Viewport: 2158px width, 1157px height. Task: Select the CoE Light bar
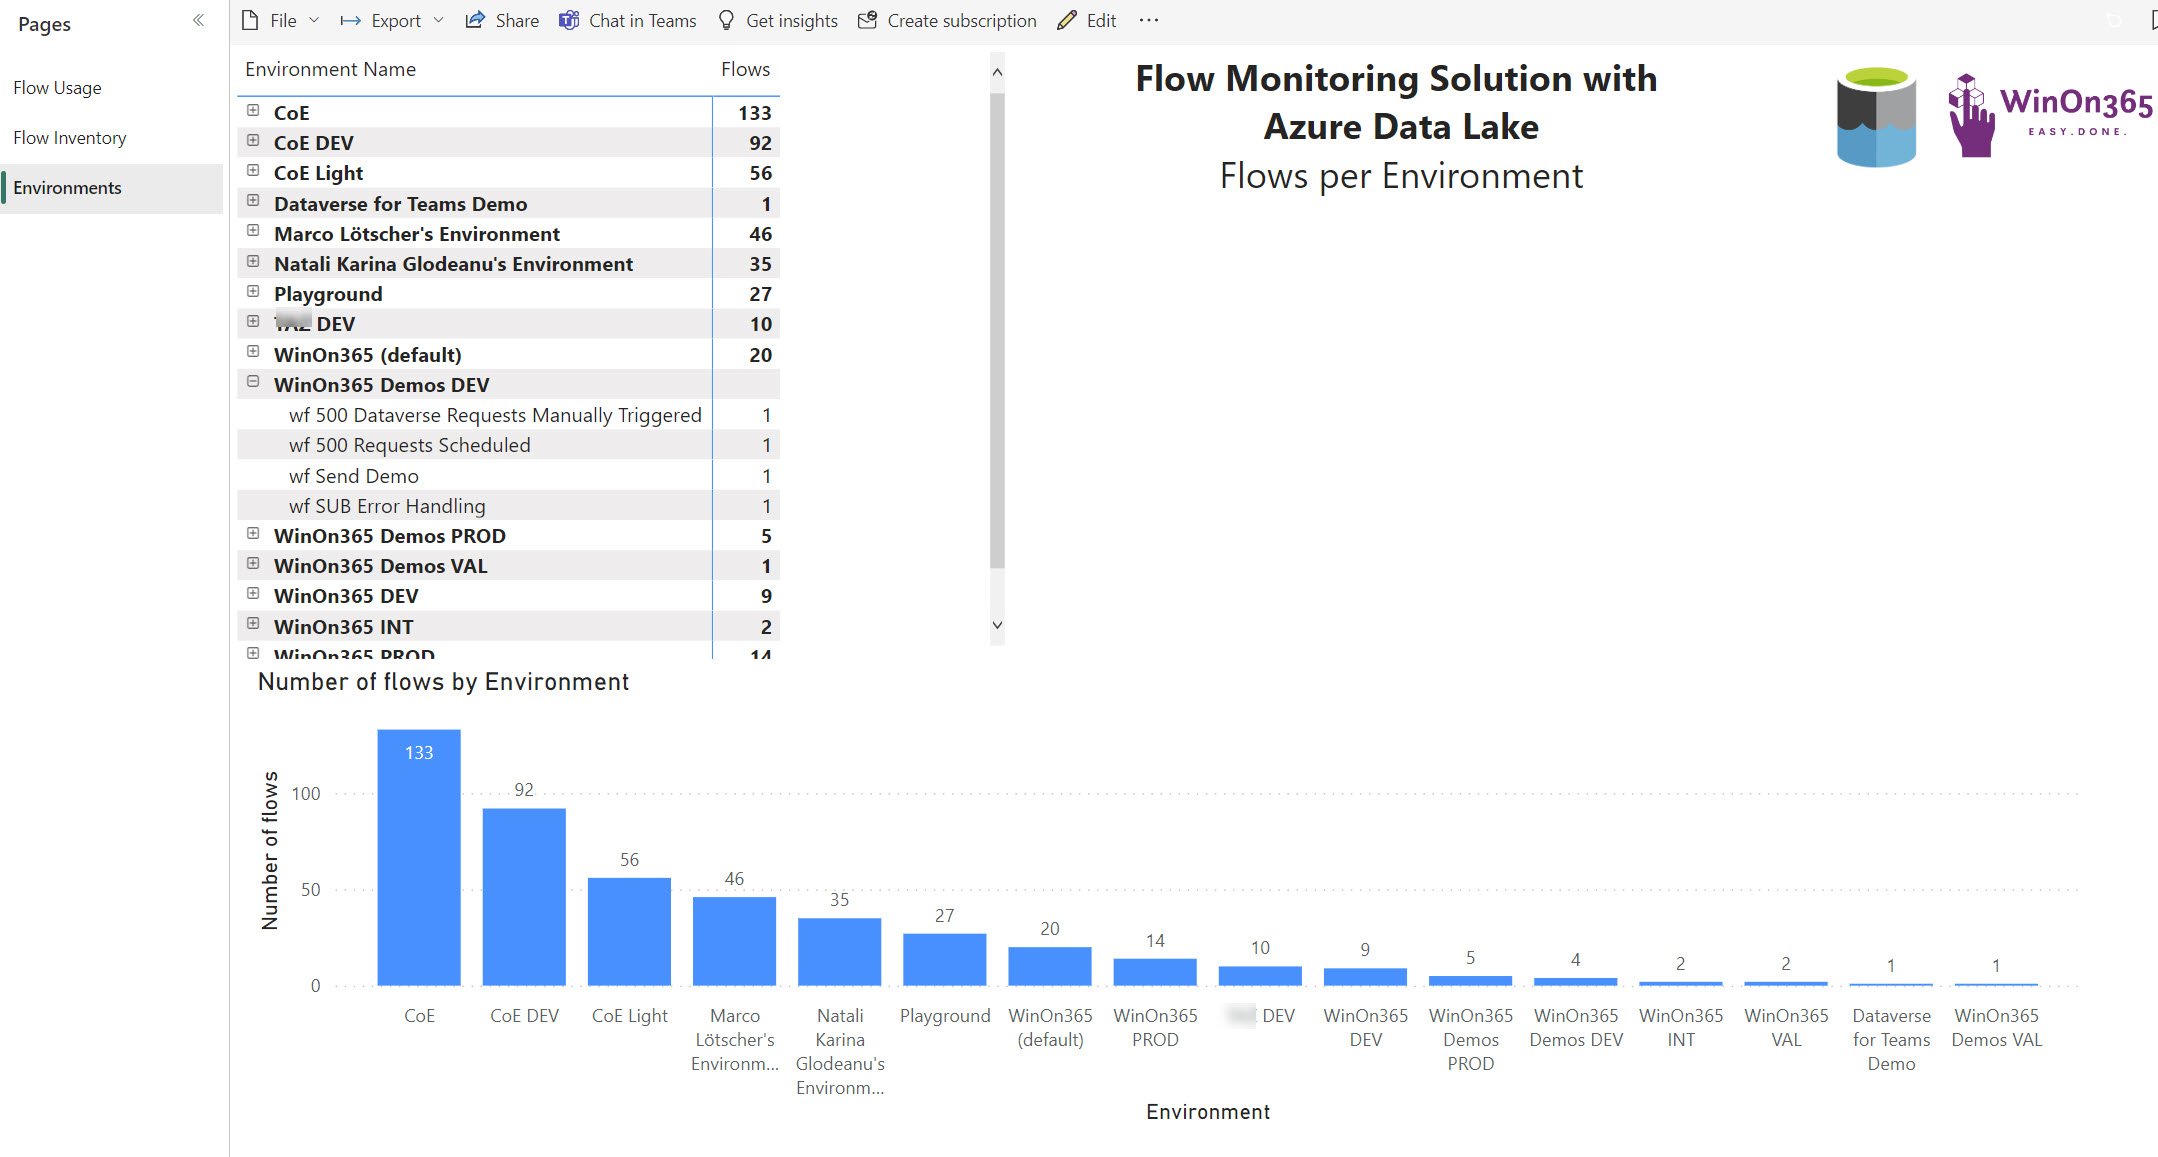(629, 931)
